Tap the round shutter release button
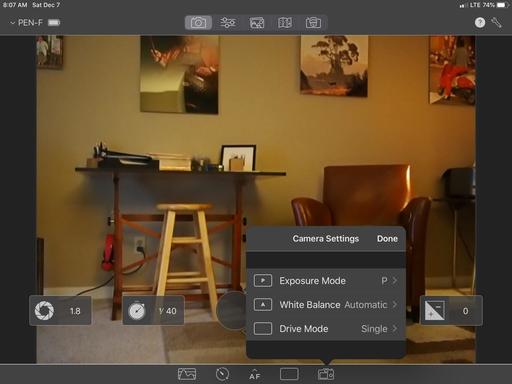The width and height of the screenshot is (512, 384). tap(231, 311)
